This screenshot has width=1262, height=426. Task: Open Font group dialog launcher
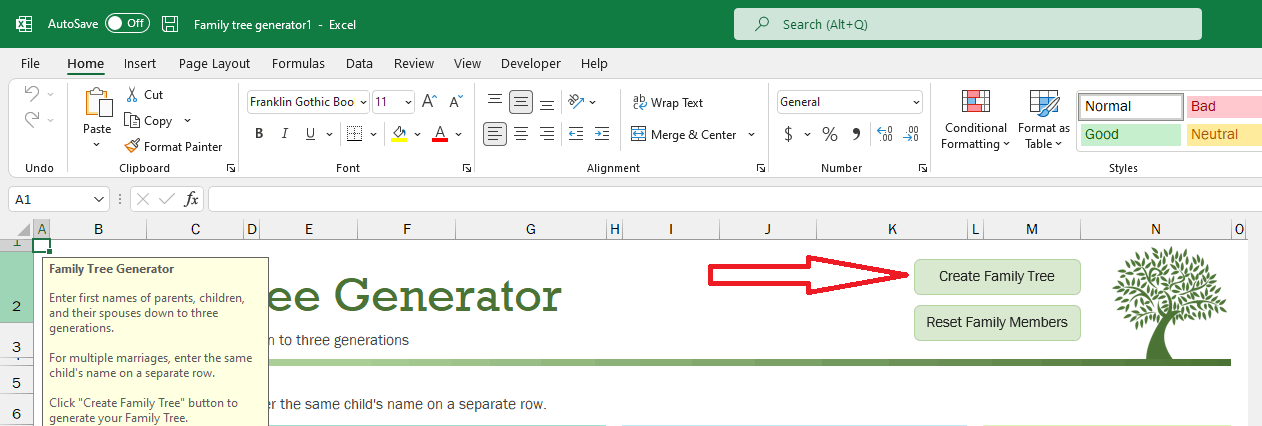[x=468, y=169]
